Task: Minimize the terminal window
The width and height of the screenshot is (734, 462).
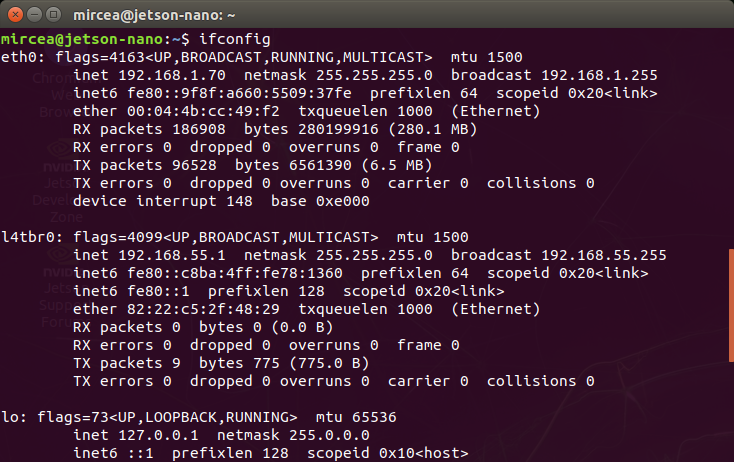Action: [x=35, y=15]
